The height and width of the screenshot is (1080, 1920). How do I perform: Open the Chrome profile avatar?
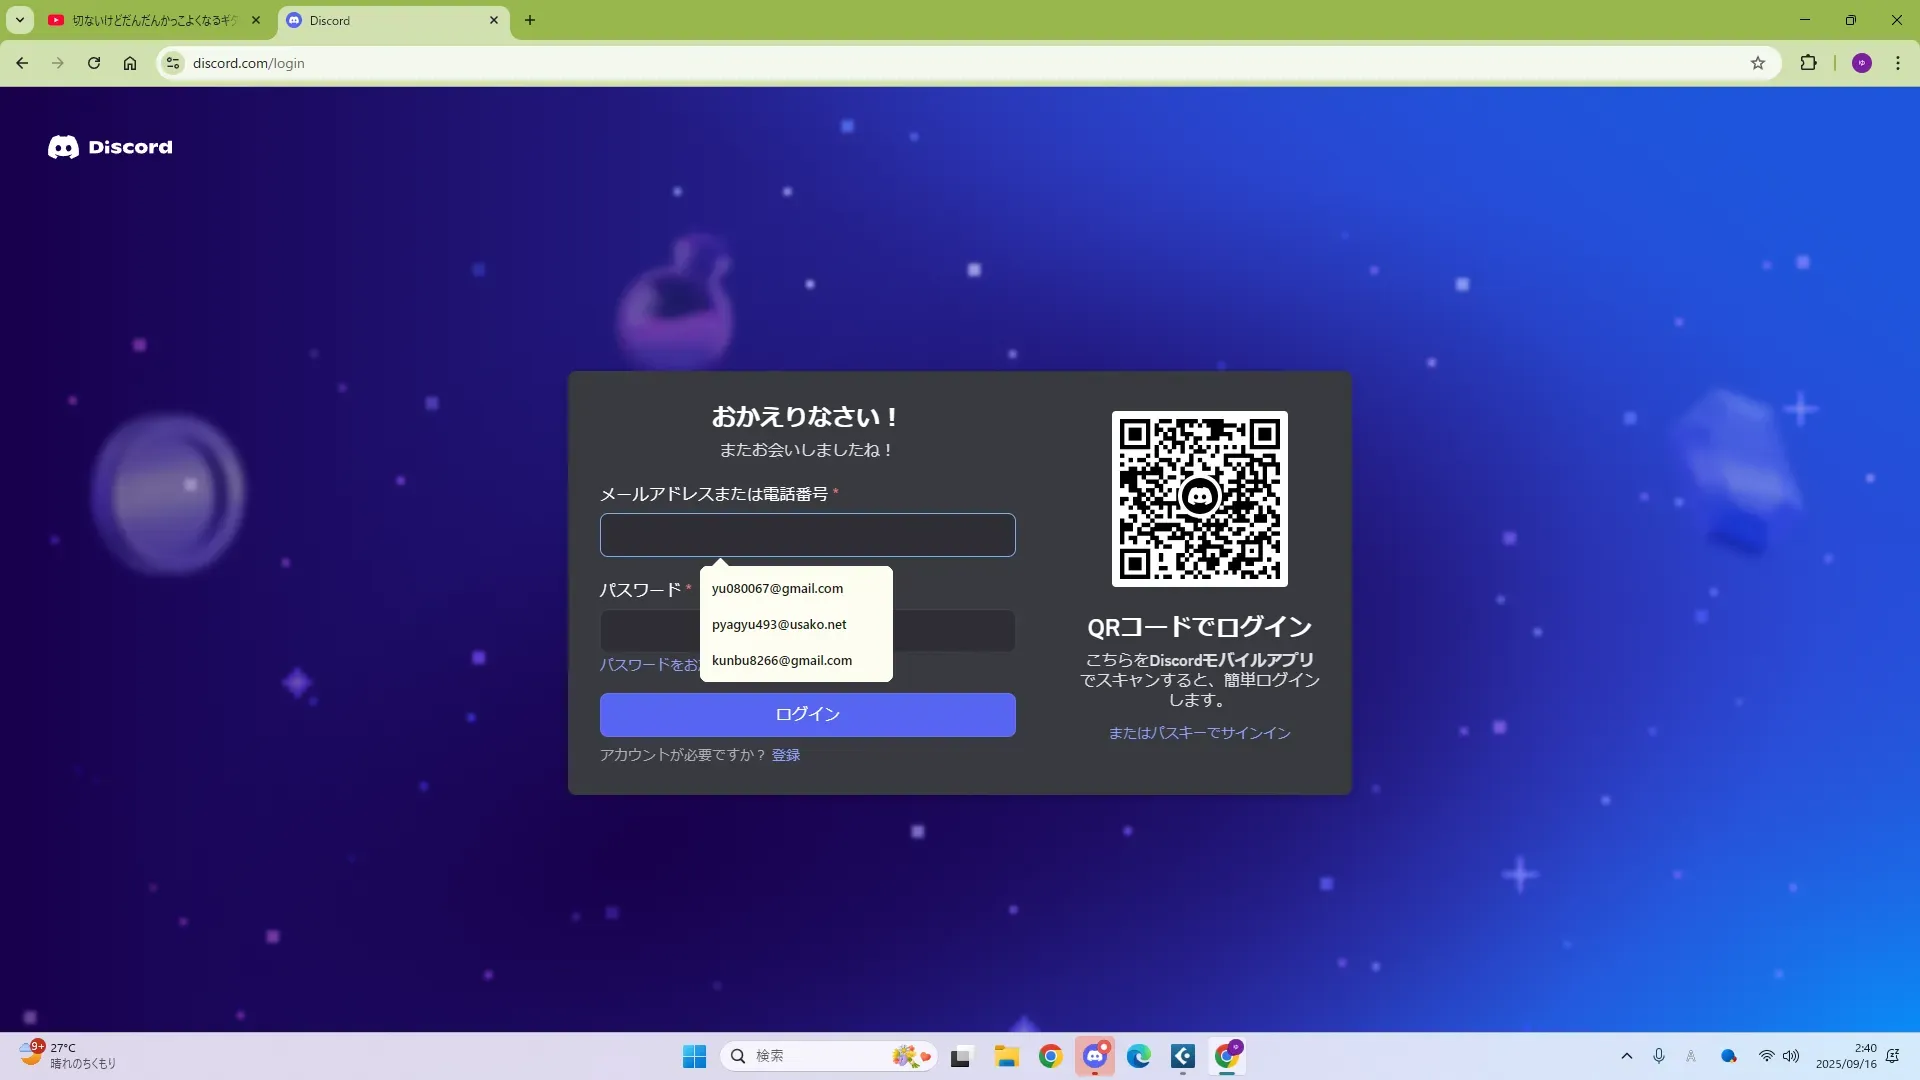[1861, 63]
